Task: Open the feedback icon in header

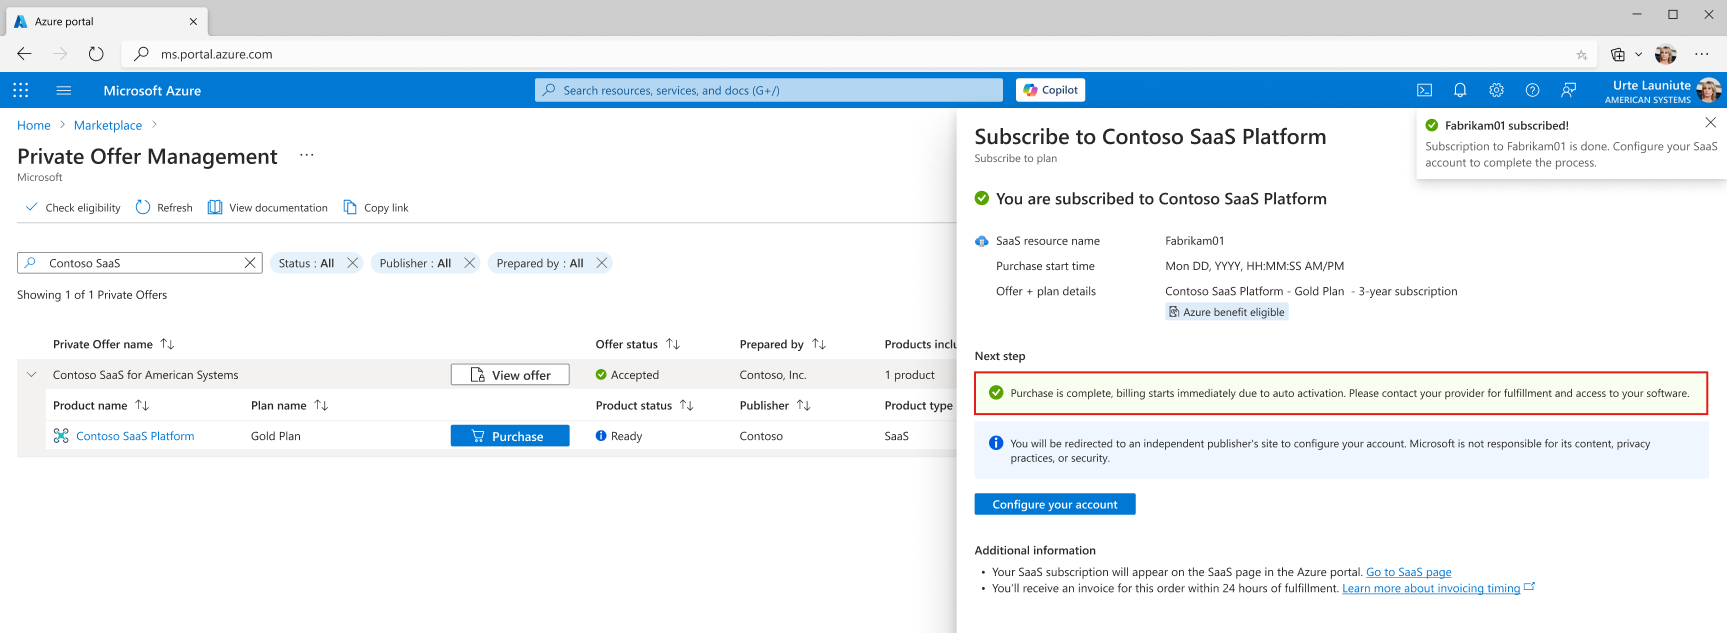Action: point(1568,90)
